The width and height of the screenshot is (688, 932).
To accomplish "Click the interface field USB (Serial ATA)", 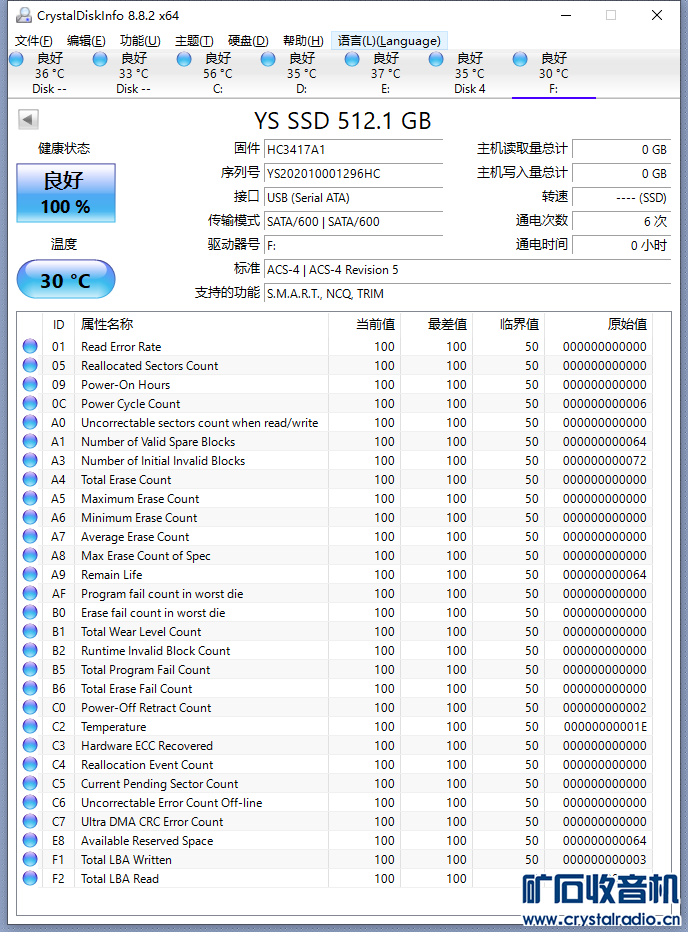I will pyautogui.click(x=353, y=197).
